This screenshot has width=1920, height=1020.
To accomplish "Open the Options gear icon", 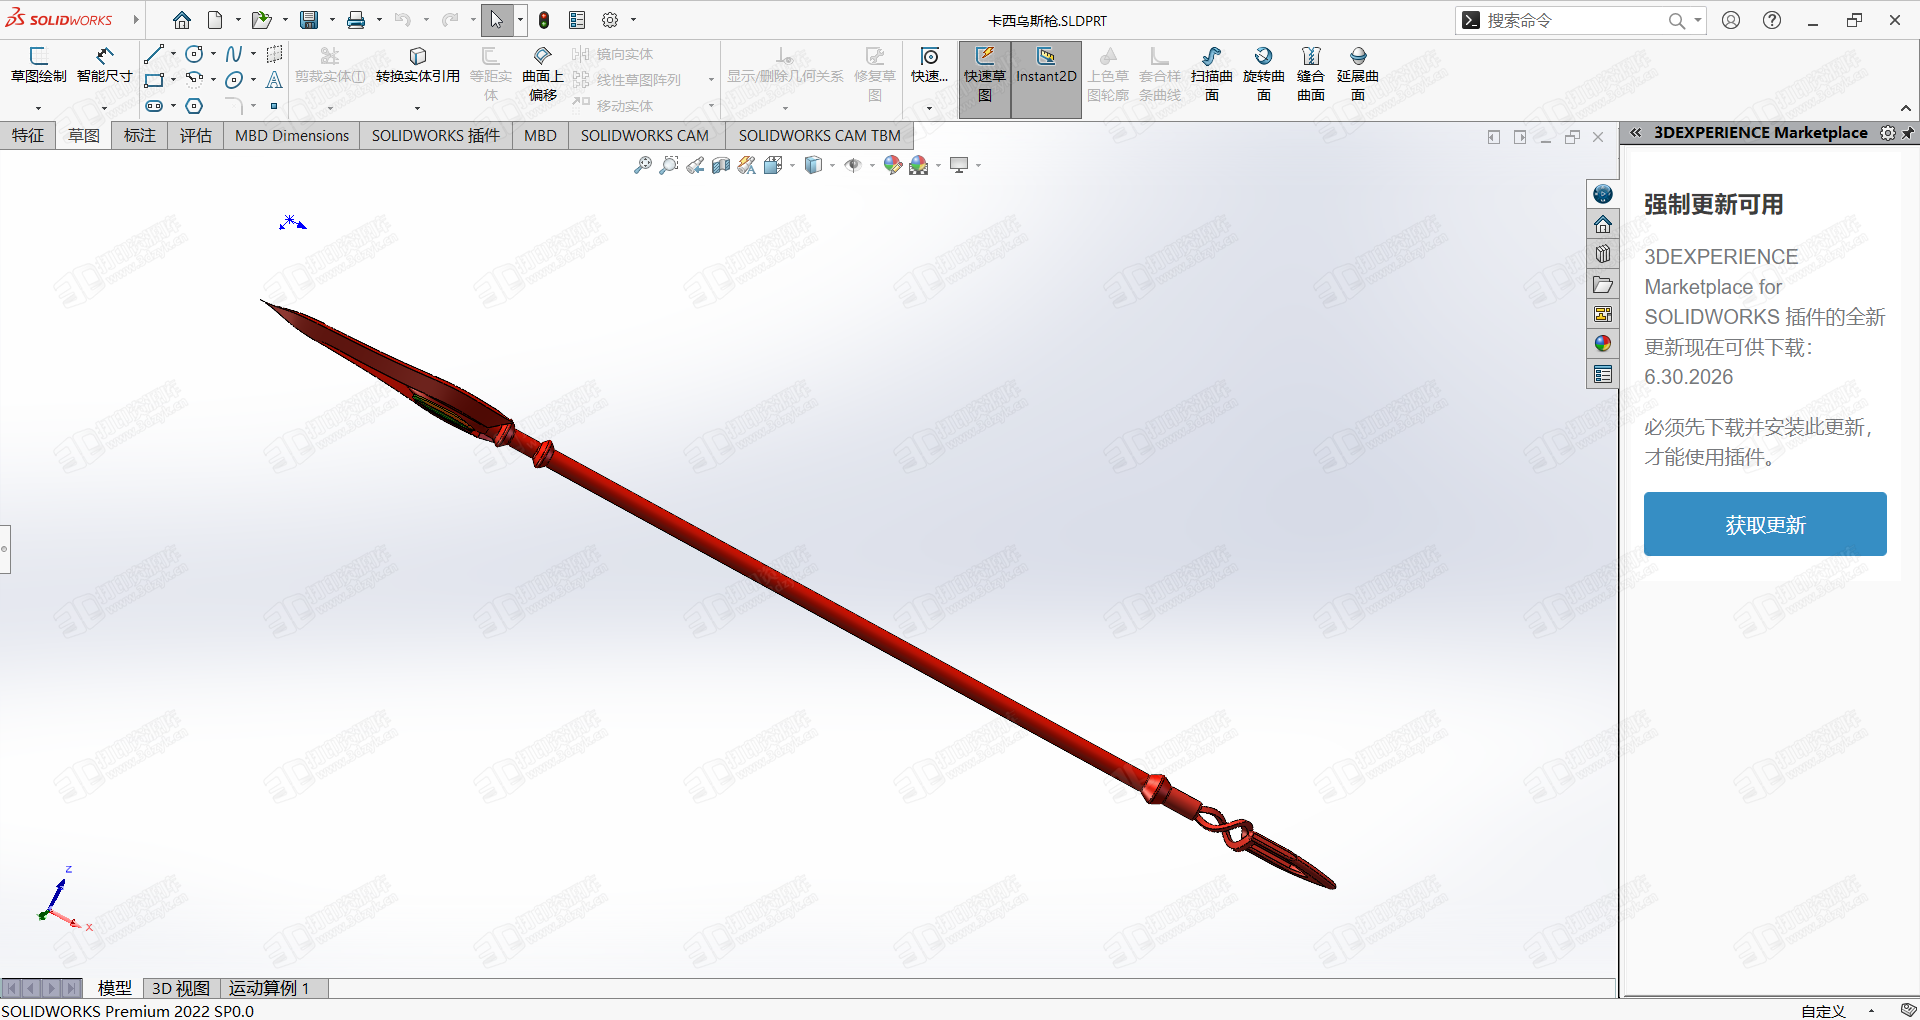I will 610,20.
